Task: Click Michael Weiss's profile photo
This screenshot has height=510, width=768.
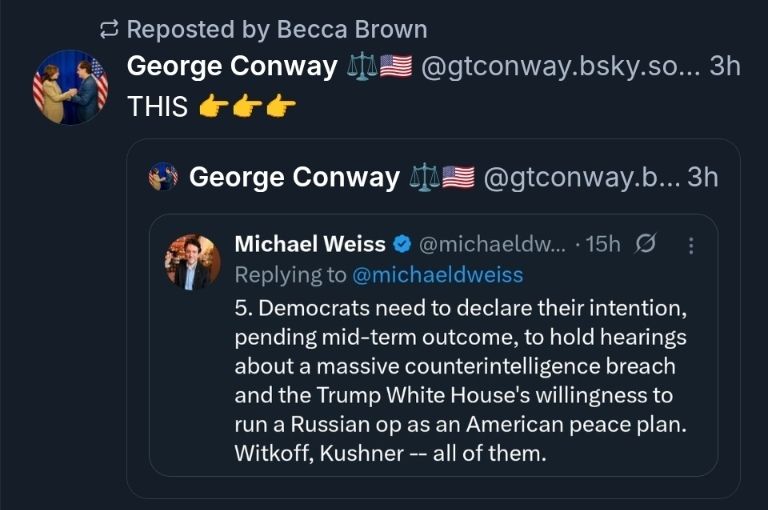Action: click(192, 262)
